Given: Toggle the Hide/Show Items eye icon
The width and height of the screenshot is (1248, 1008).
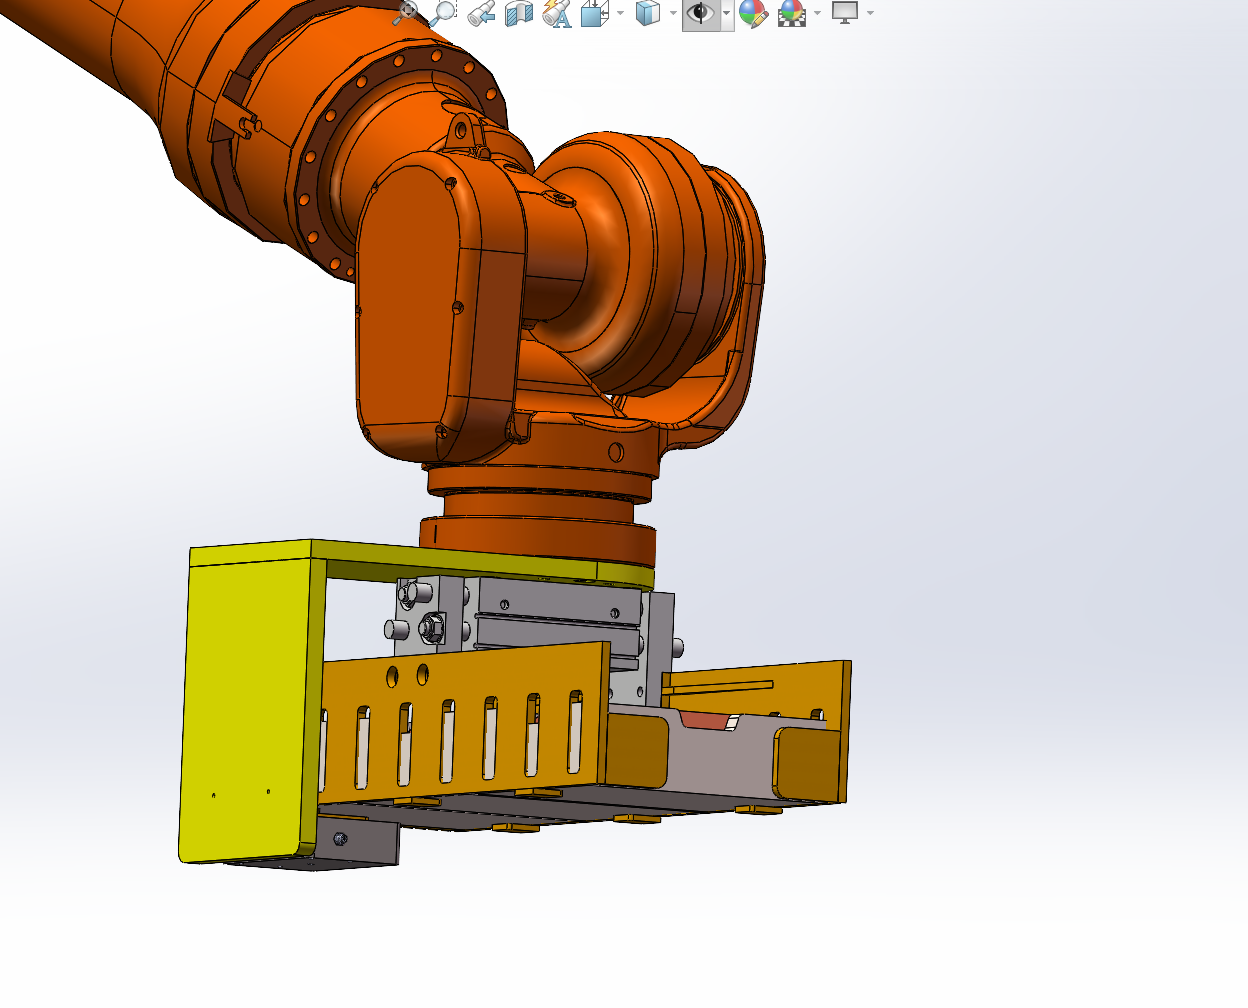Looking at the screenshot, I should coord(701,14).
